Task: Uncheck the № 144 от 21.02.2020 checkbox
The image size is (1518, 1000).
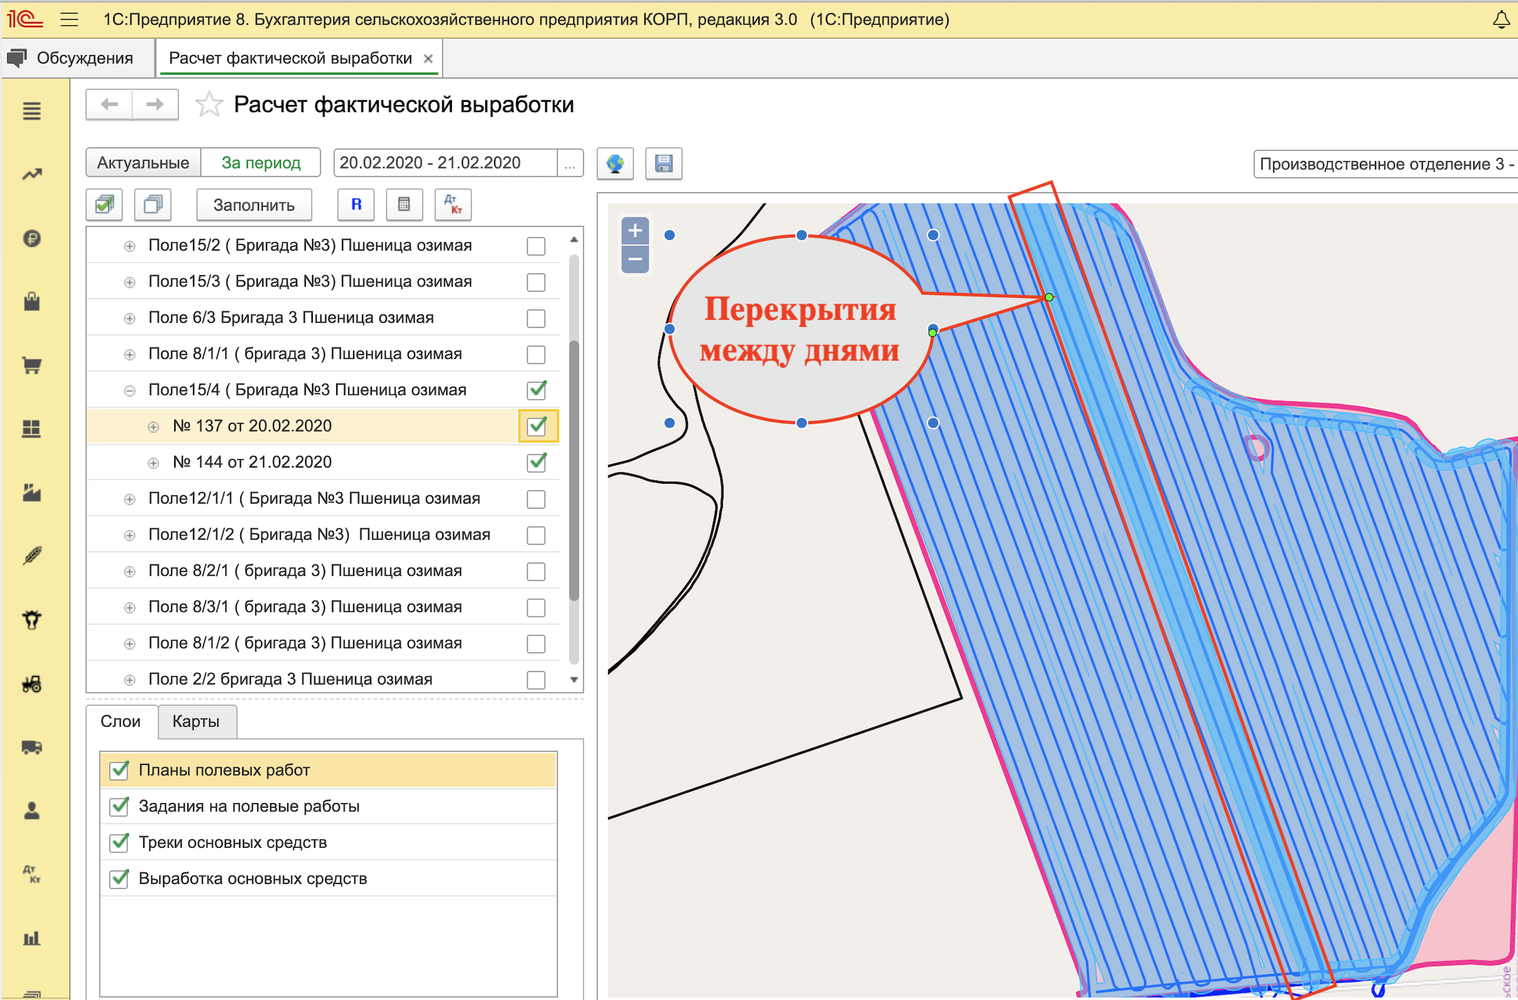Action: point(537,462)
